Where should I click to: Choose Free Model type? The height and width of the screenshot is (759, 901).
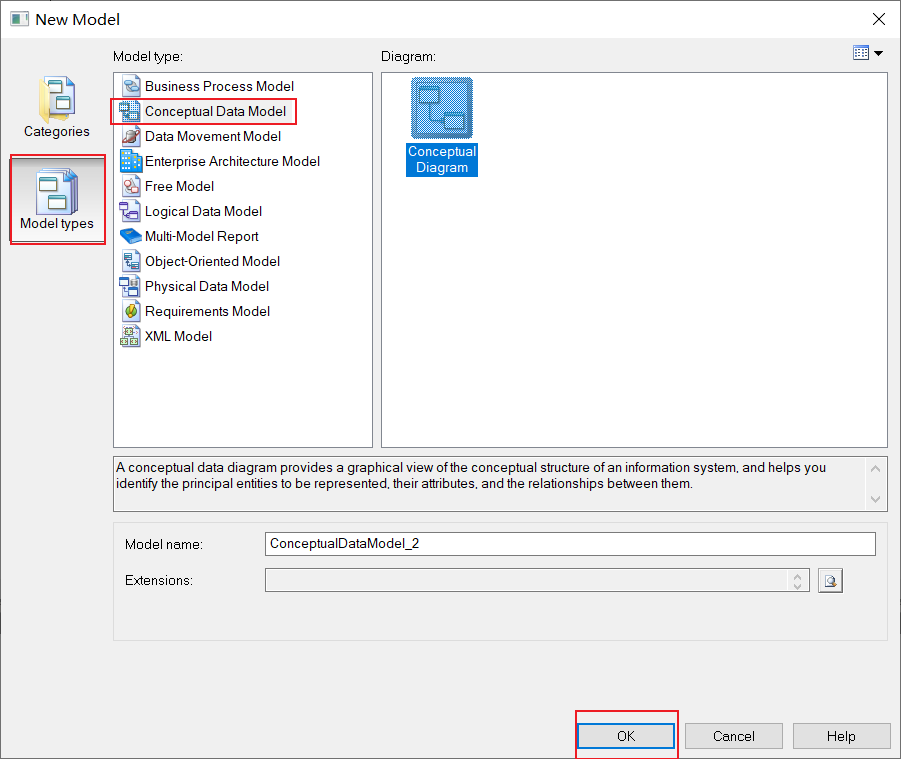click(x=179, y=186)
